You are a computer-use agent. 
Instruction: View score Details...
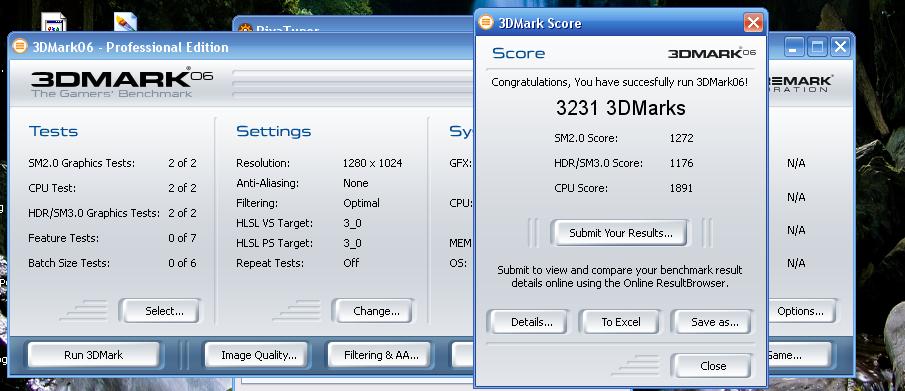(528, 322)
